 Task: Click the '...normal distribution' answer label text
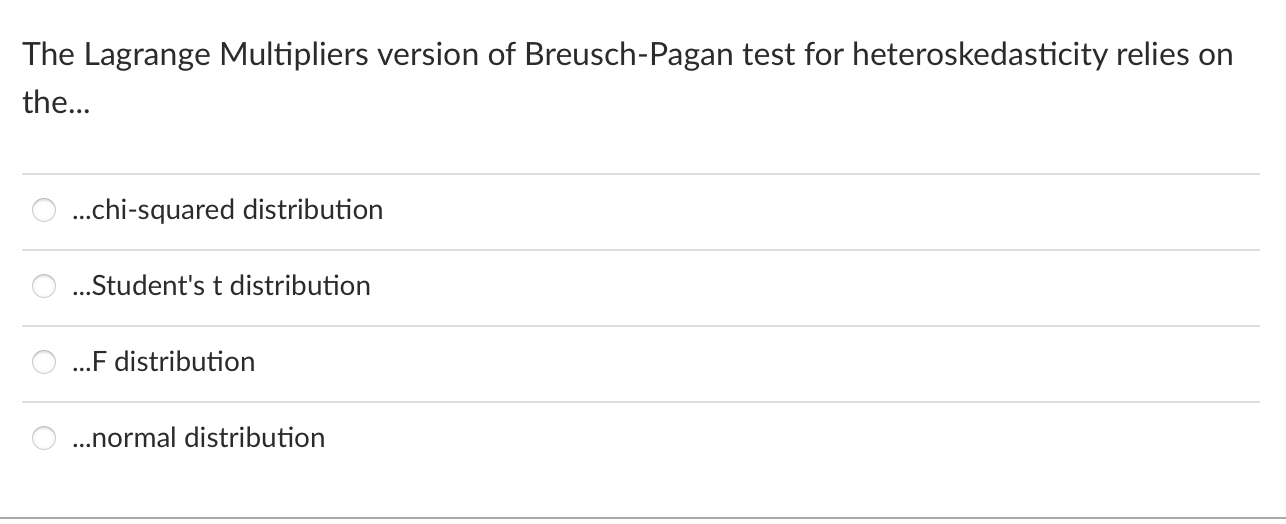click(x=198, y=438)
